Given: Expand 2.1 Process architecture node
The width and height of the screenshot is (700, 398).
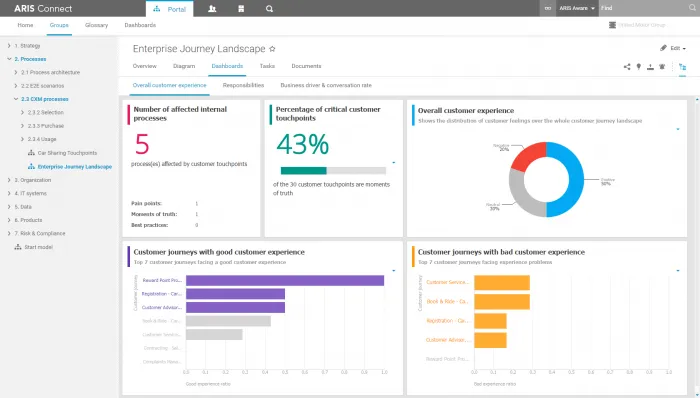Looking at the screenshot, I should pyautogui.click(x=16, y=72).
